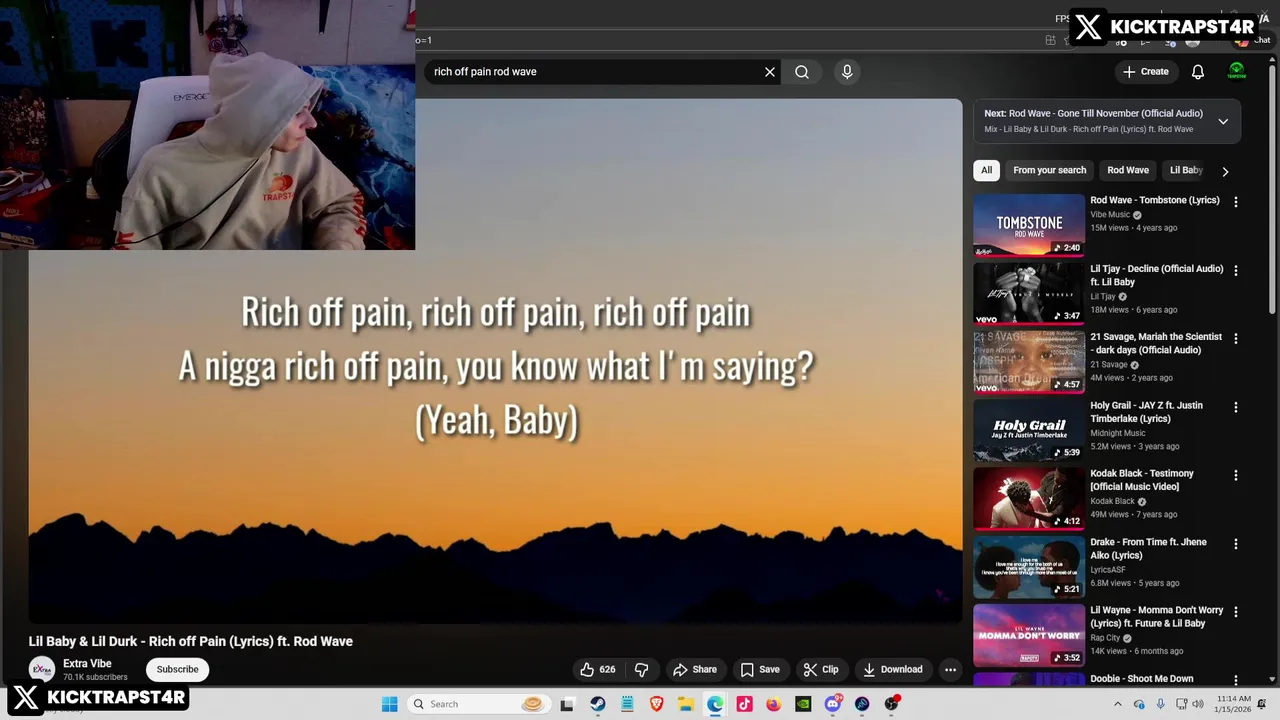1280x720 pixels.
Task: Open Doobie Shoot Me Down title
Action: pos(1141,679)
